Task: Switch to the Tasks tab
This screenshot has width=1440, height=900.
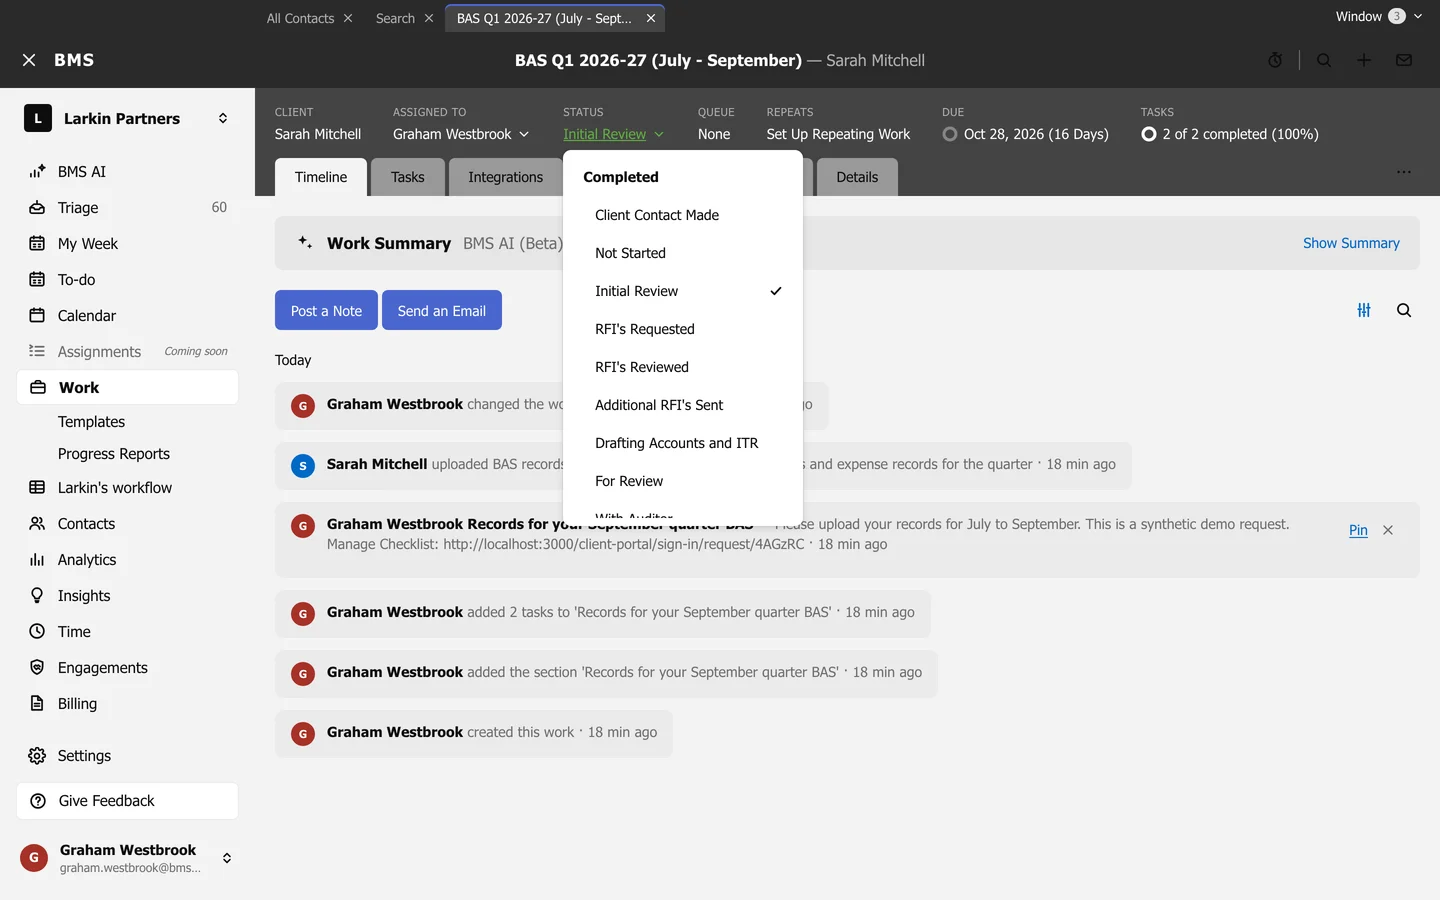Action: 408,177
